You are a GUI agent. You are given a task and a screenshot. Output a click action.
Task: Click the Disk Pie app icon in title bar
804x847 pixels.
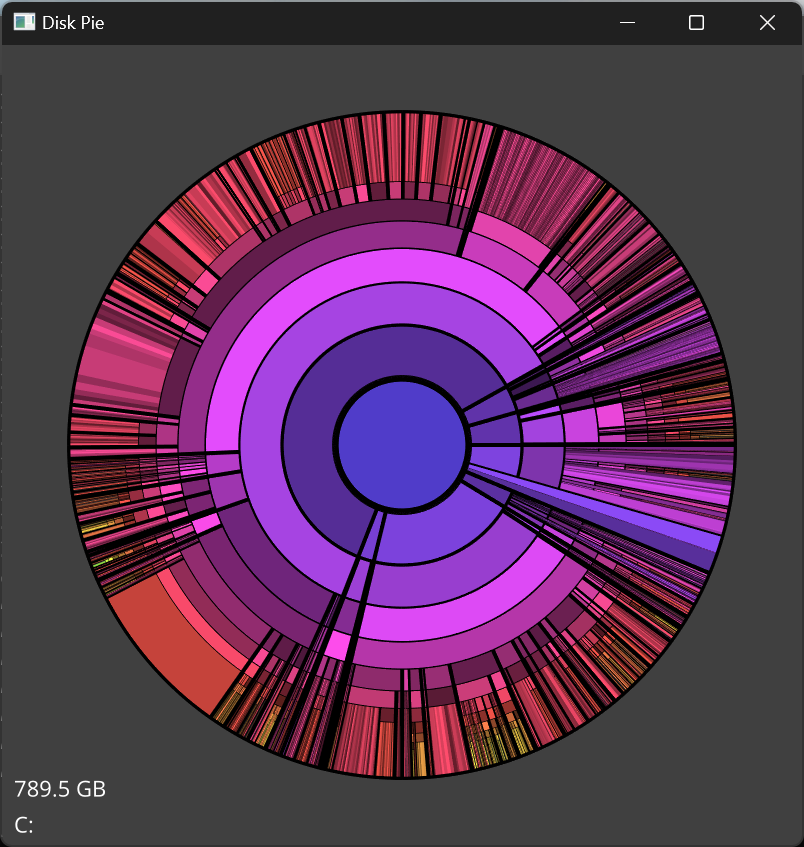click(24, 22)
